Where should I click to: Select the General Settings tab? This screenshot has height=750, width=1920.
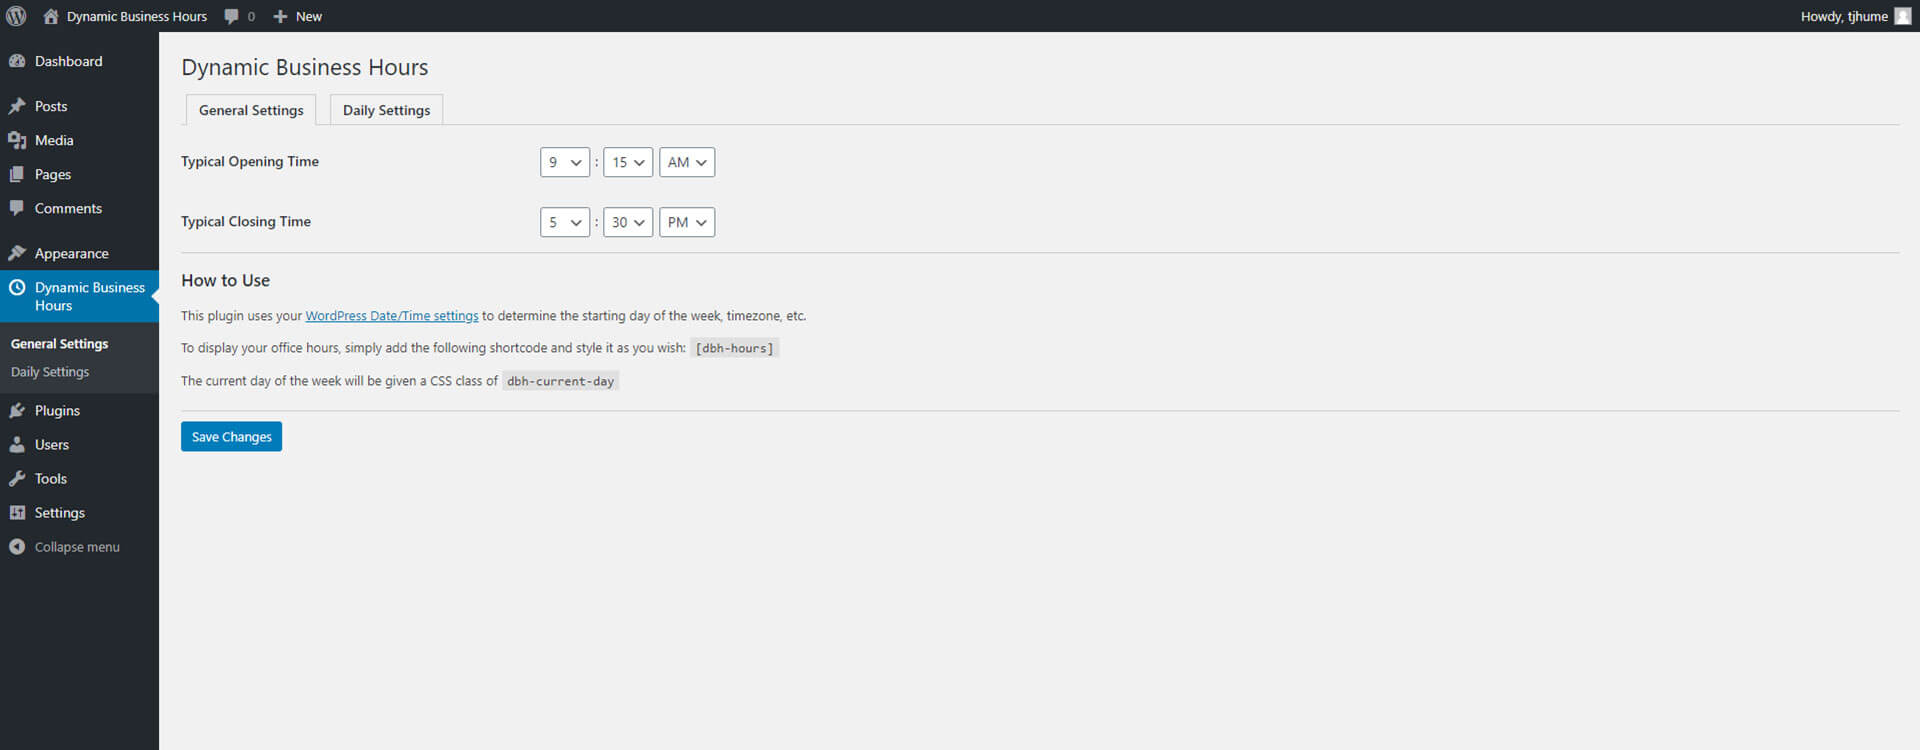[x=251, y=110]
